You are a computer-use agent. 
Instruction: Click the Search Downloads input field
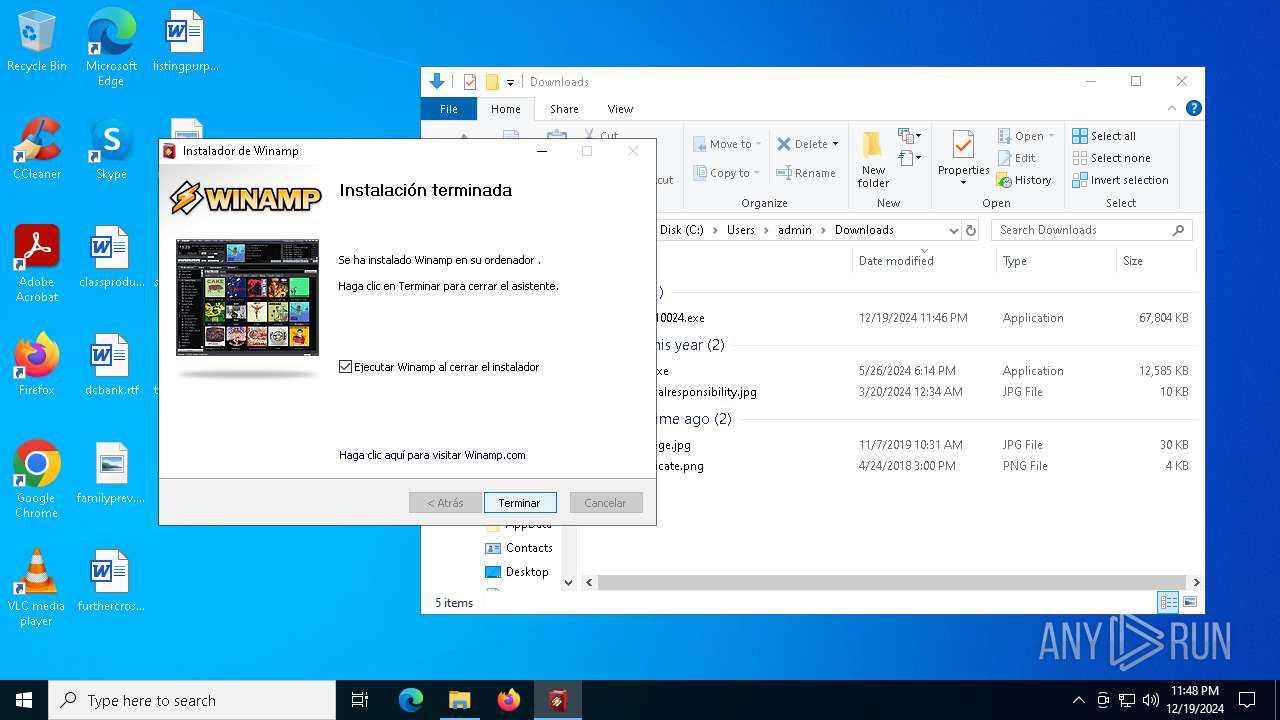click(1091, 230)
